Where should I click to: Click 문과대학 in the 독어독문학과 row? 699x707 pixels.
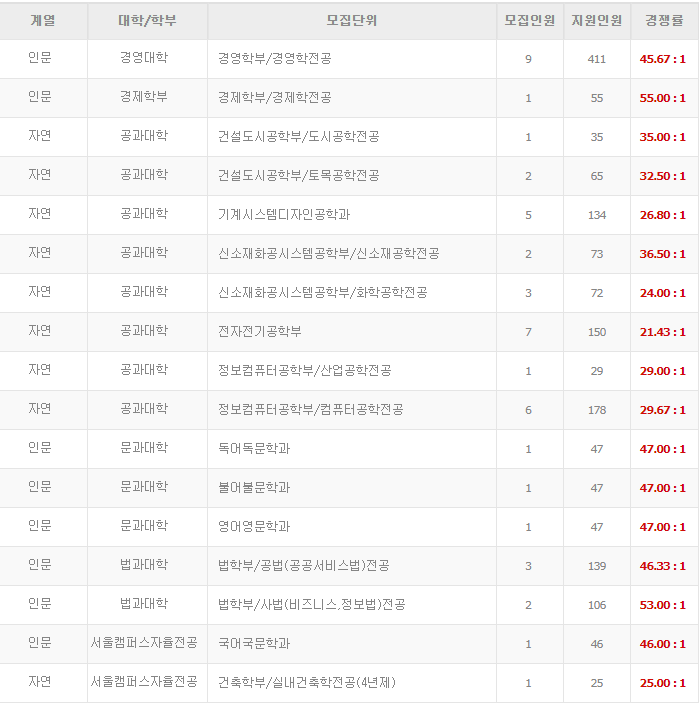pos(144,448)
